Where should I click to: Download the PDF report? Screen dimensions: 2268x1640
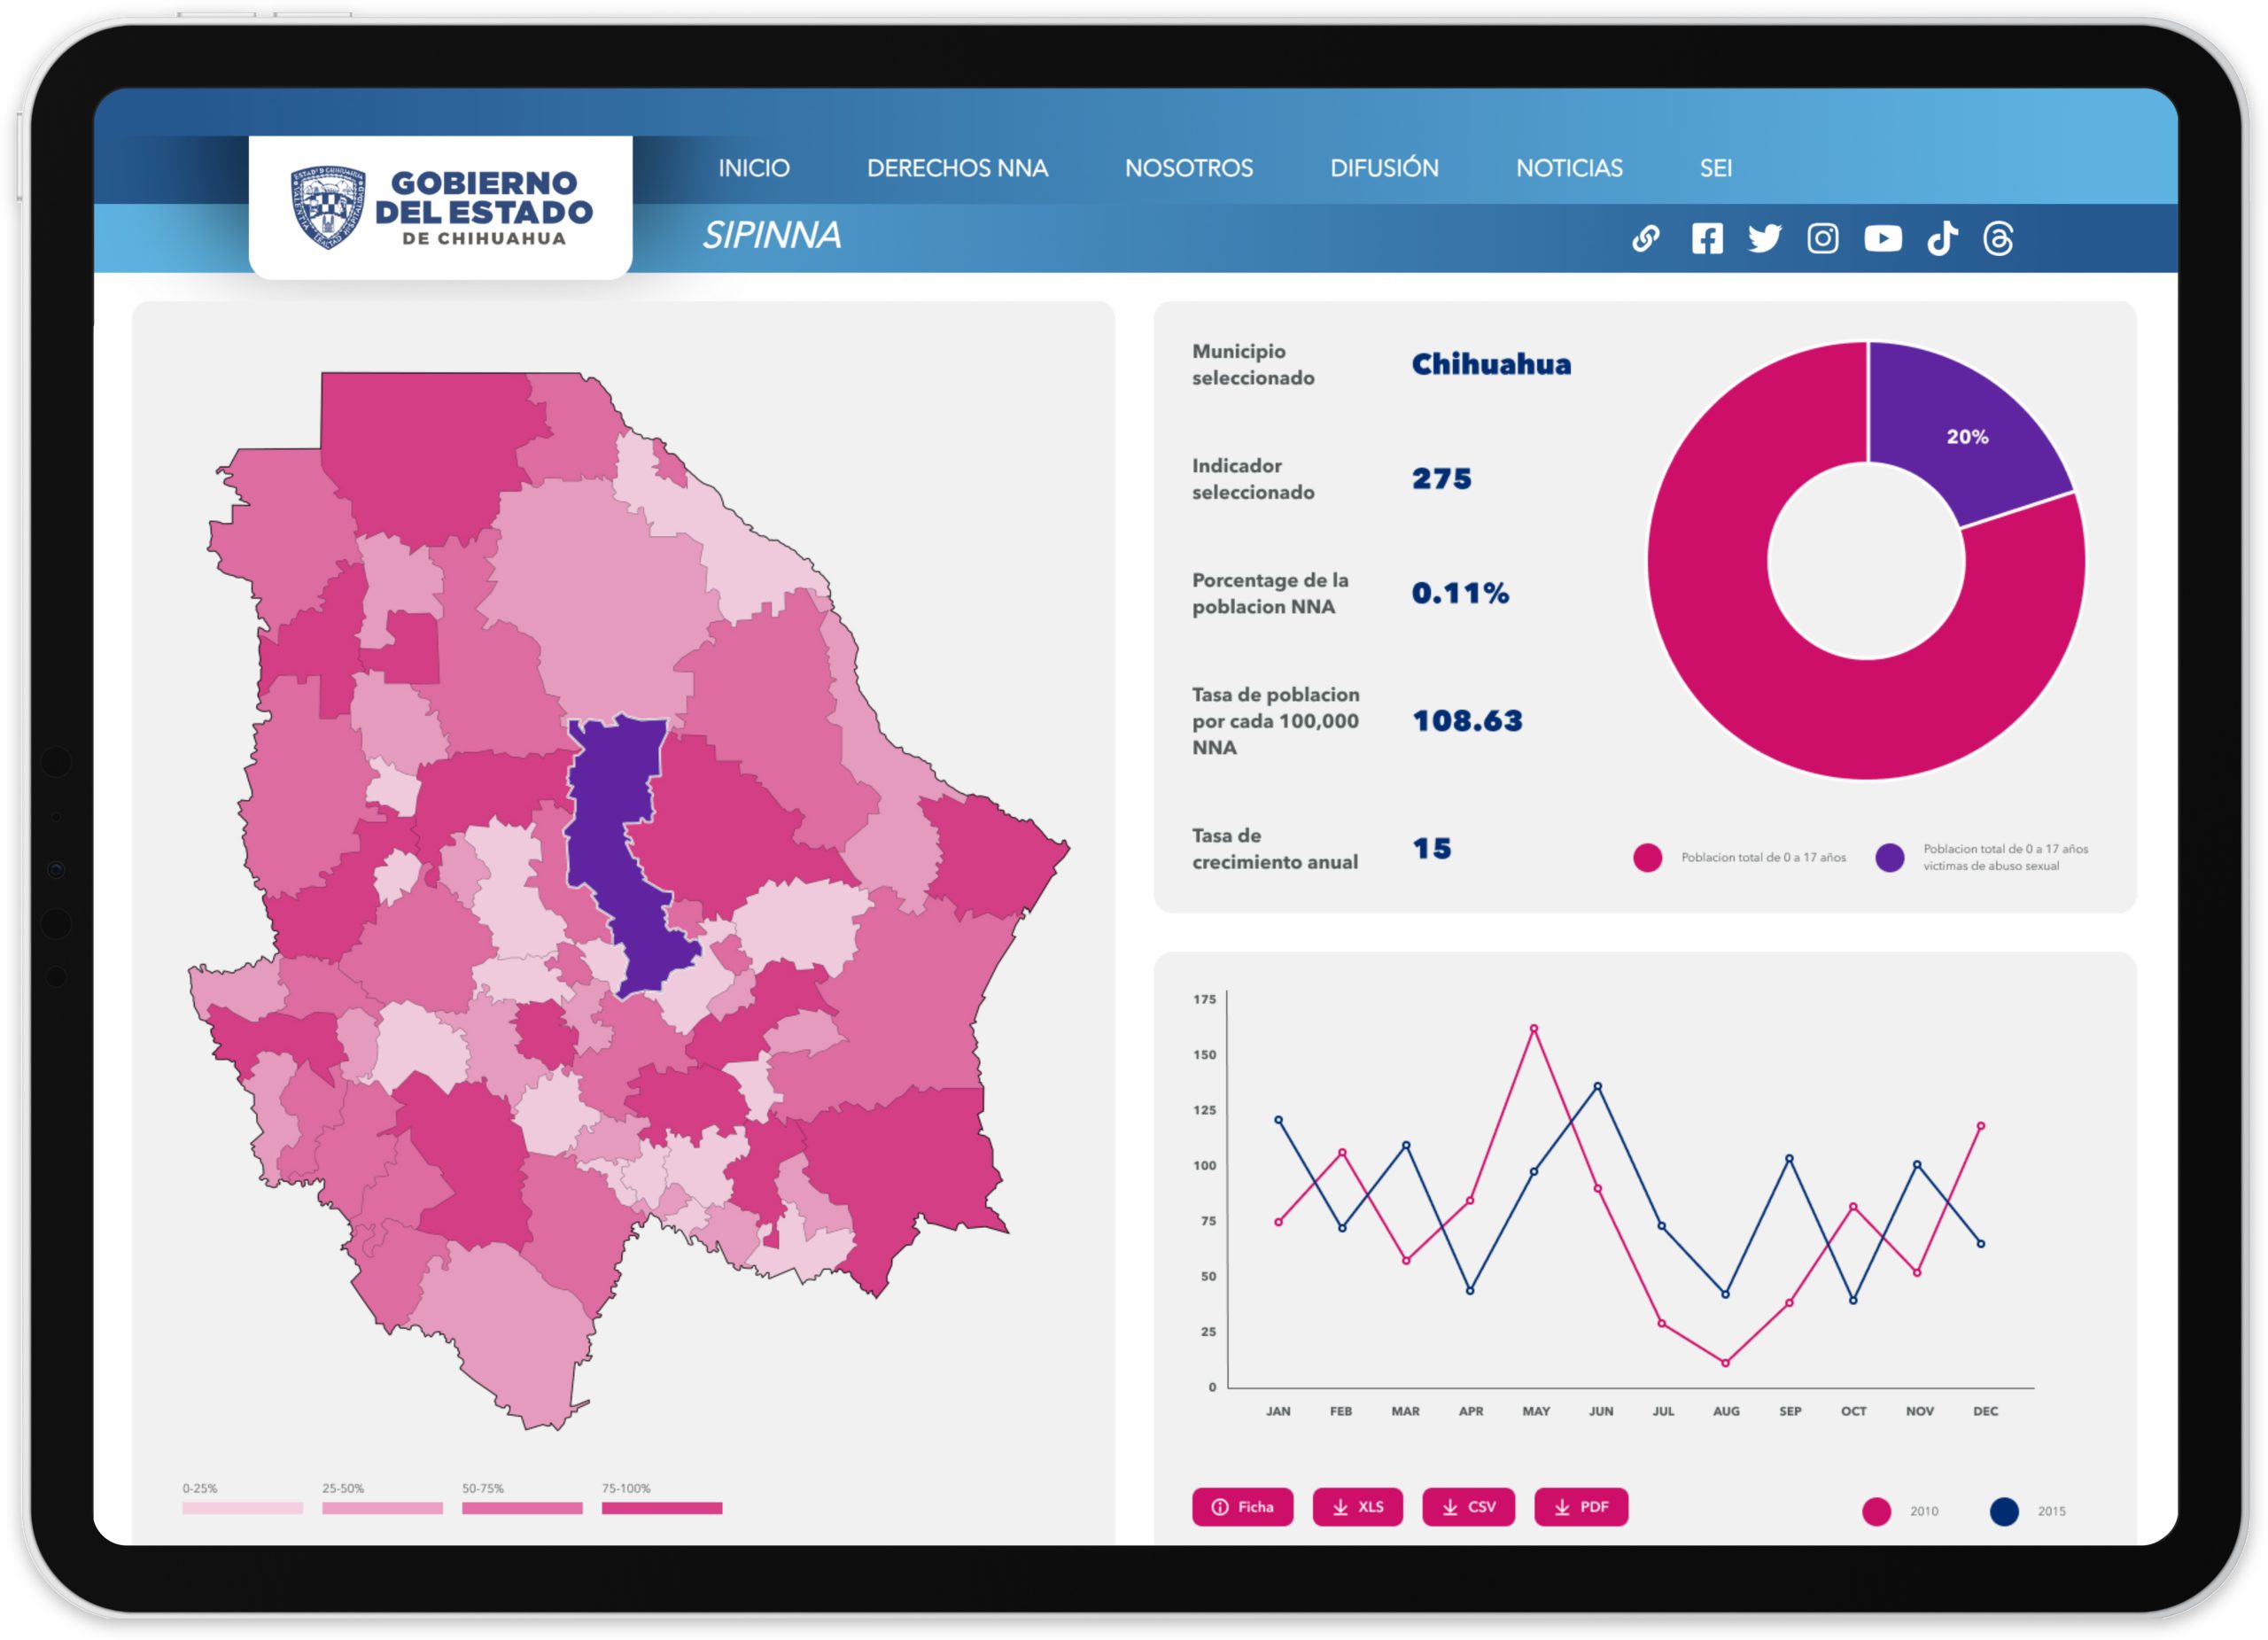click(1580, 1506)
